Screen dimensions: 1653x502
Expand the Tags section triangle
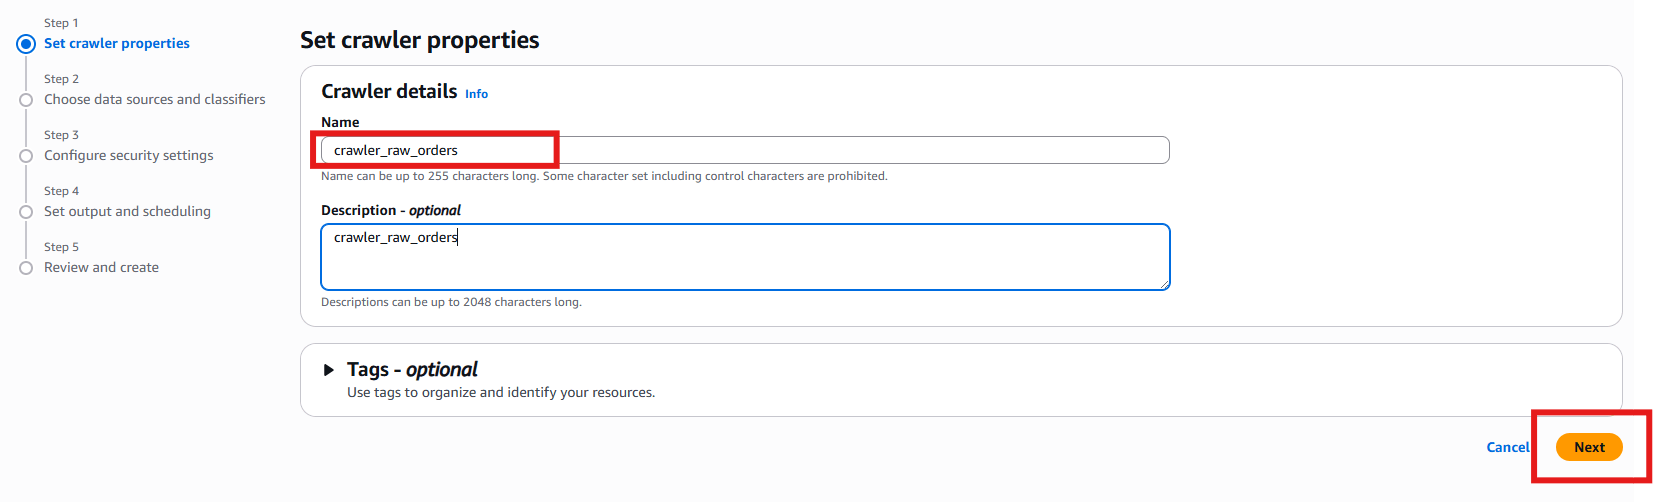click(328, 370)
